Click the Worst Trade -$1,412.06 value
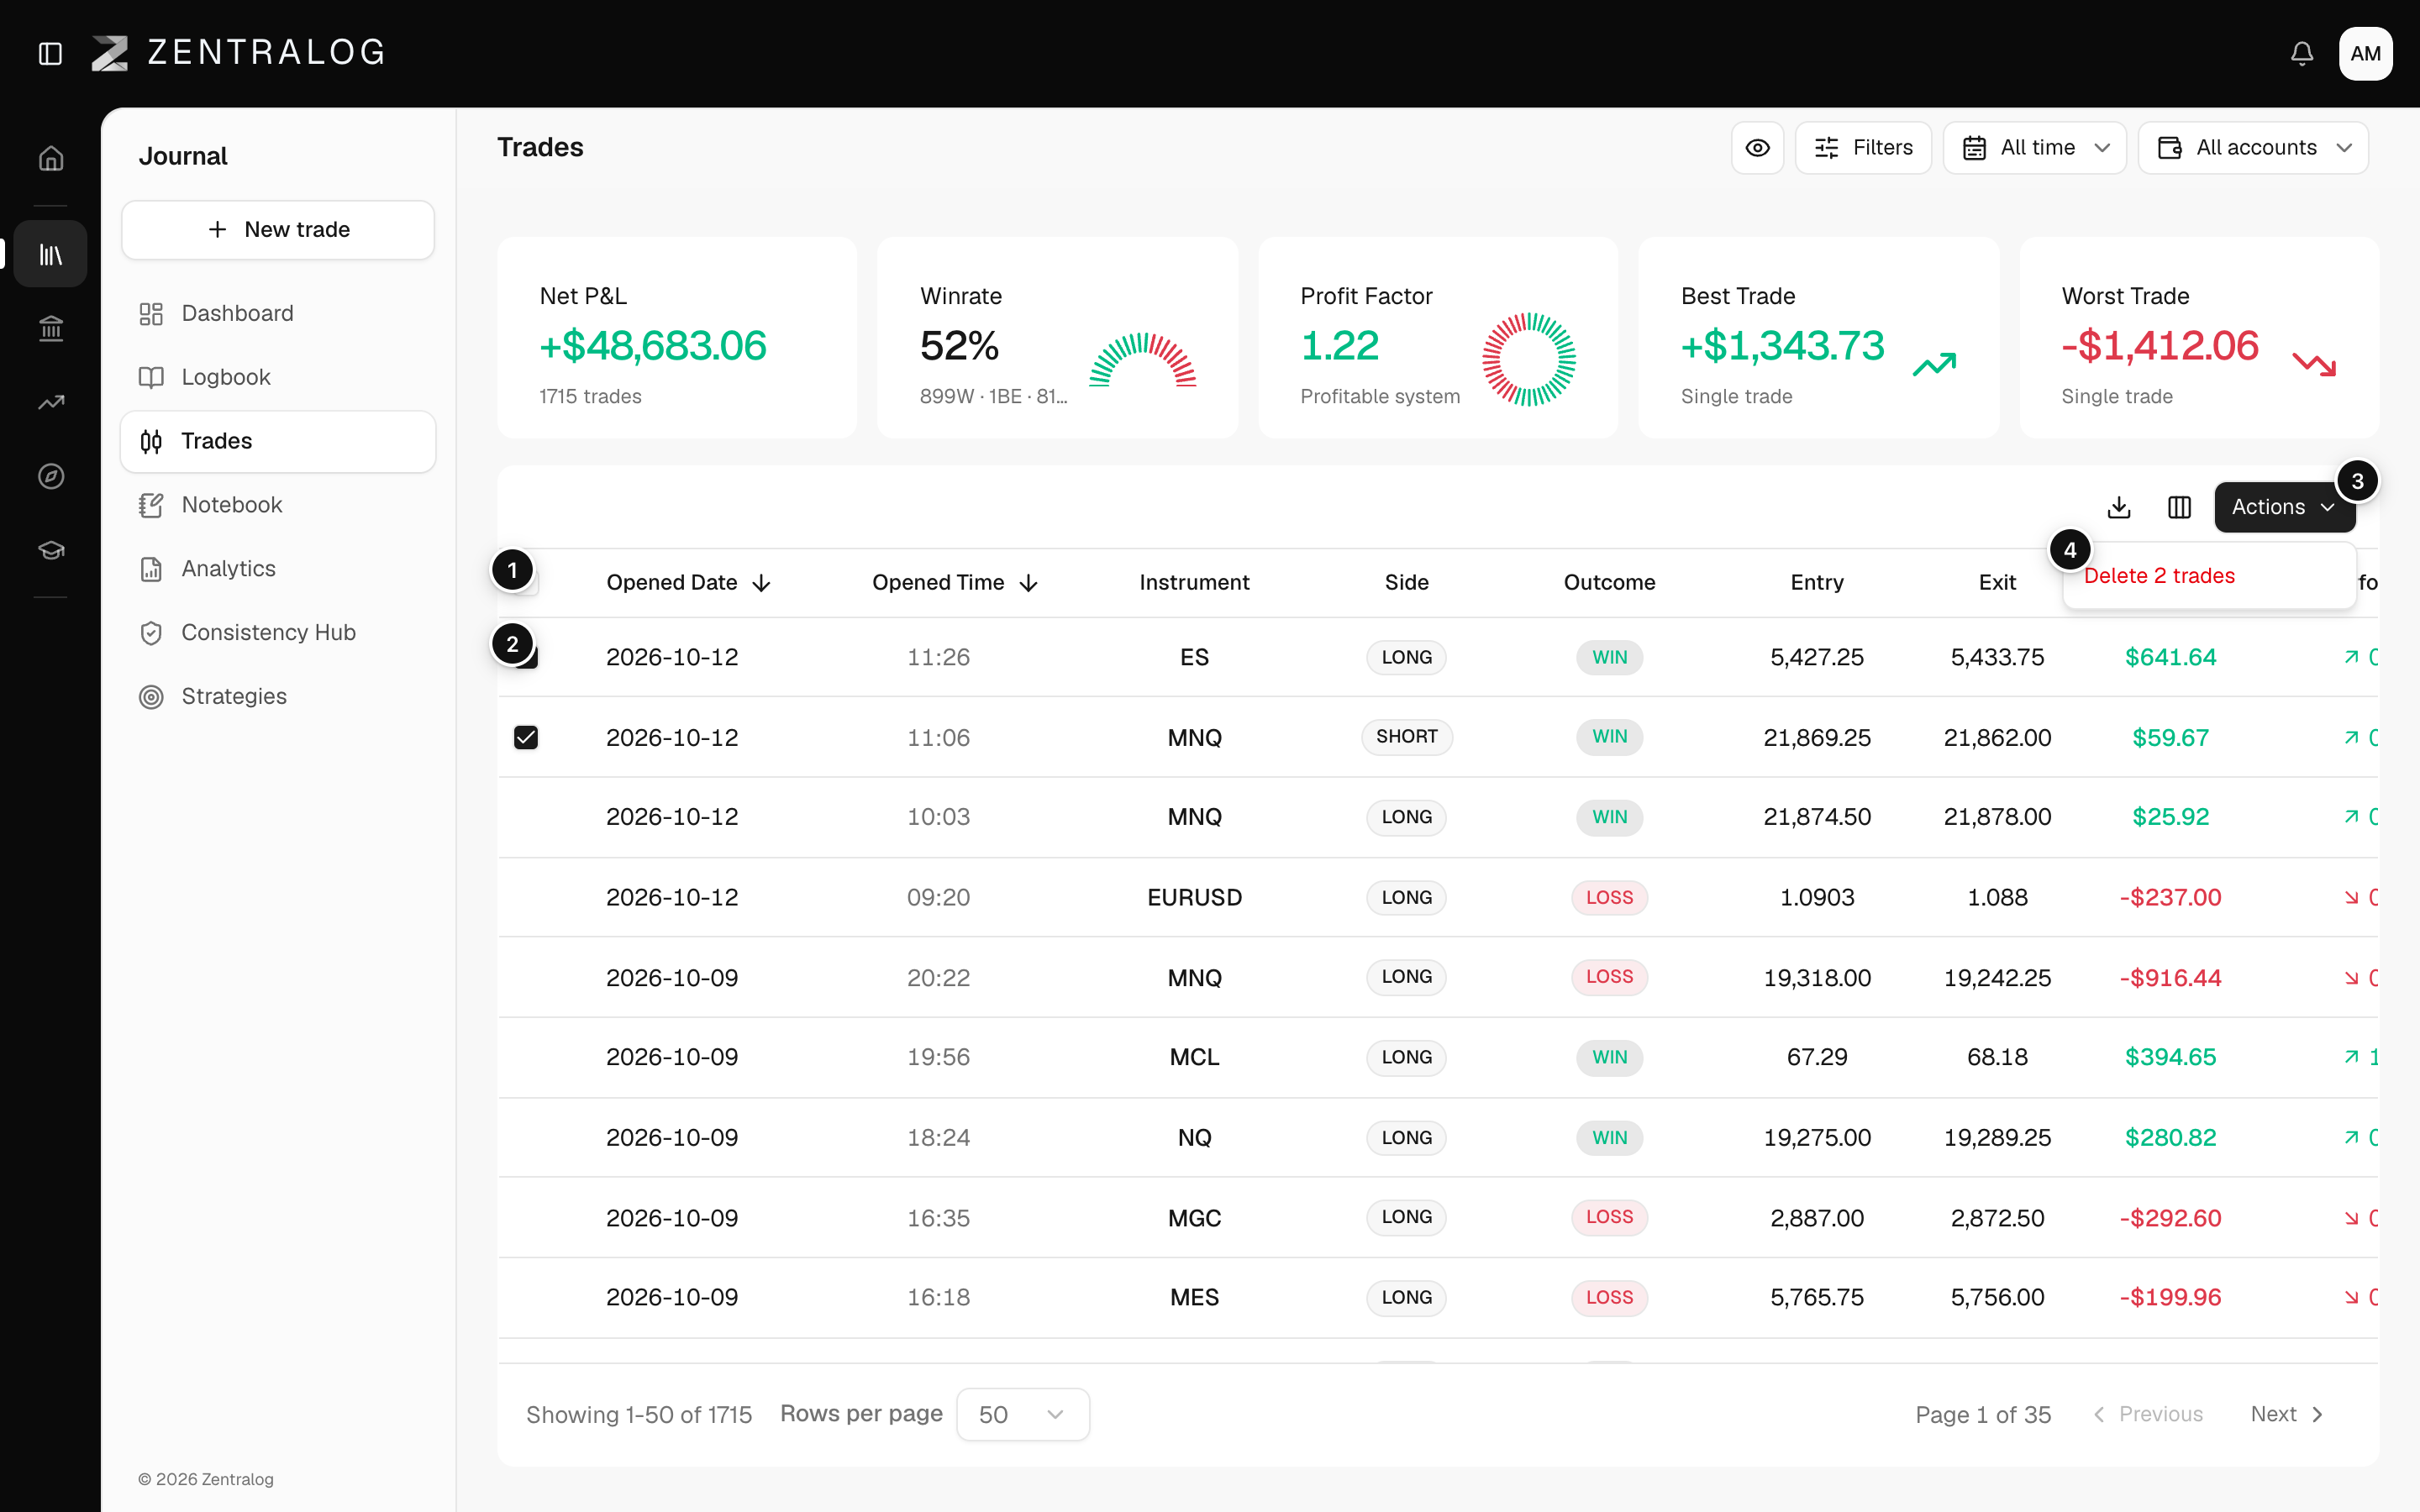Screen dimensions: 2420x1512 pyautogui.click(x=2160, y=346)
